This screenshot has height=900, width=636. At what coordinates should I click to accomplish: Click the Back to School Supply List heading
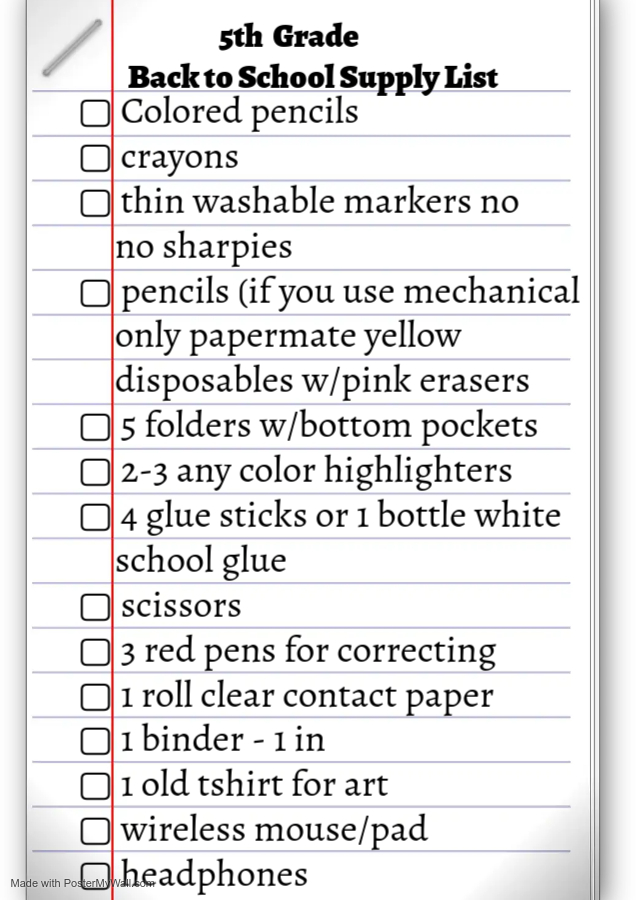pyautogui.click(x=313, y=78)
